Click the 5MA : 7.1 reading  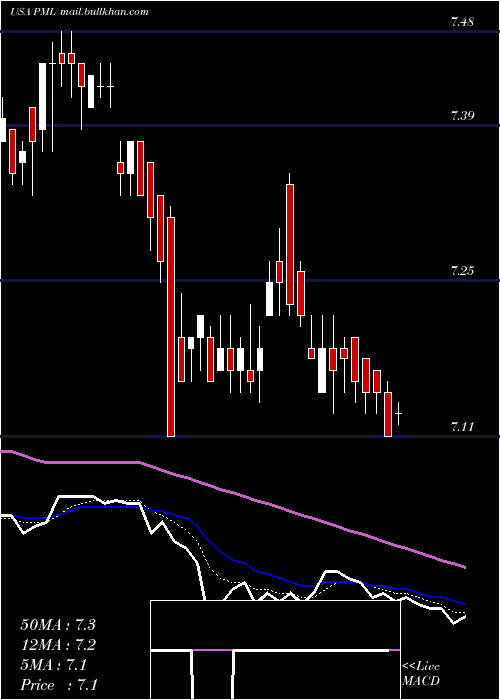pos(54,665)
